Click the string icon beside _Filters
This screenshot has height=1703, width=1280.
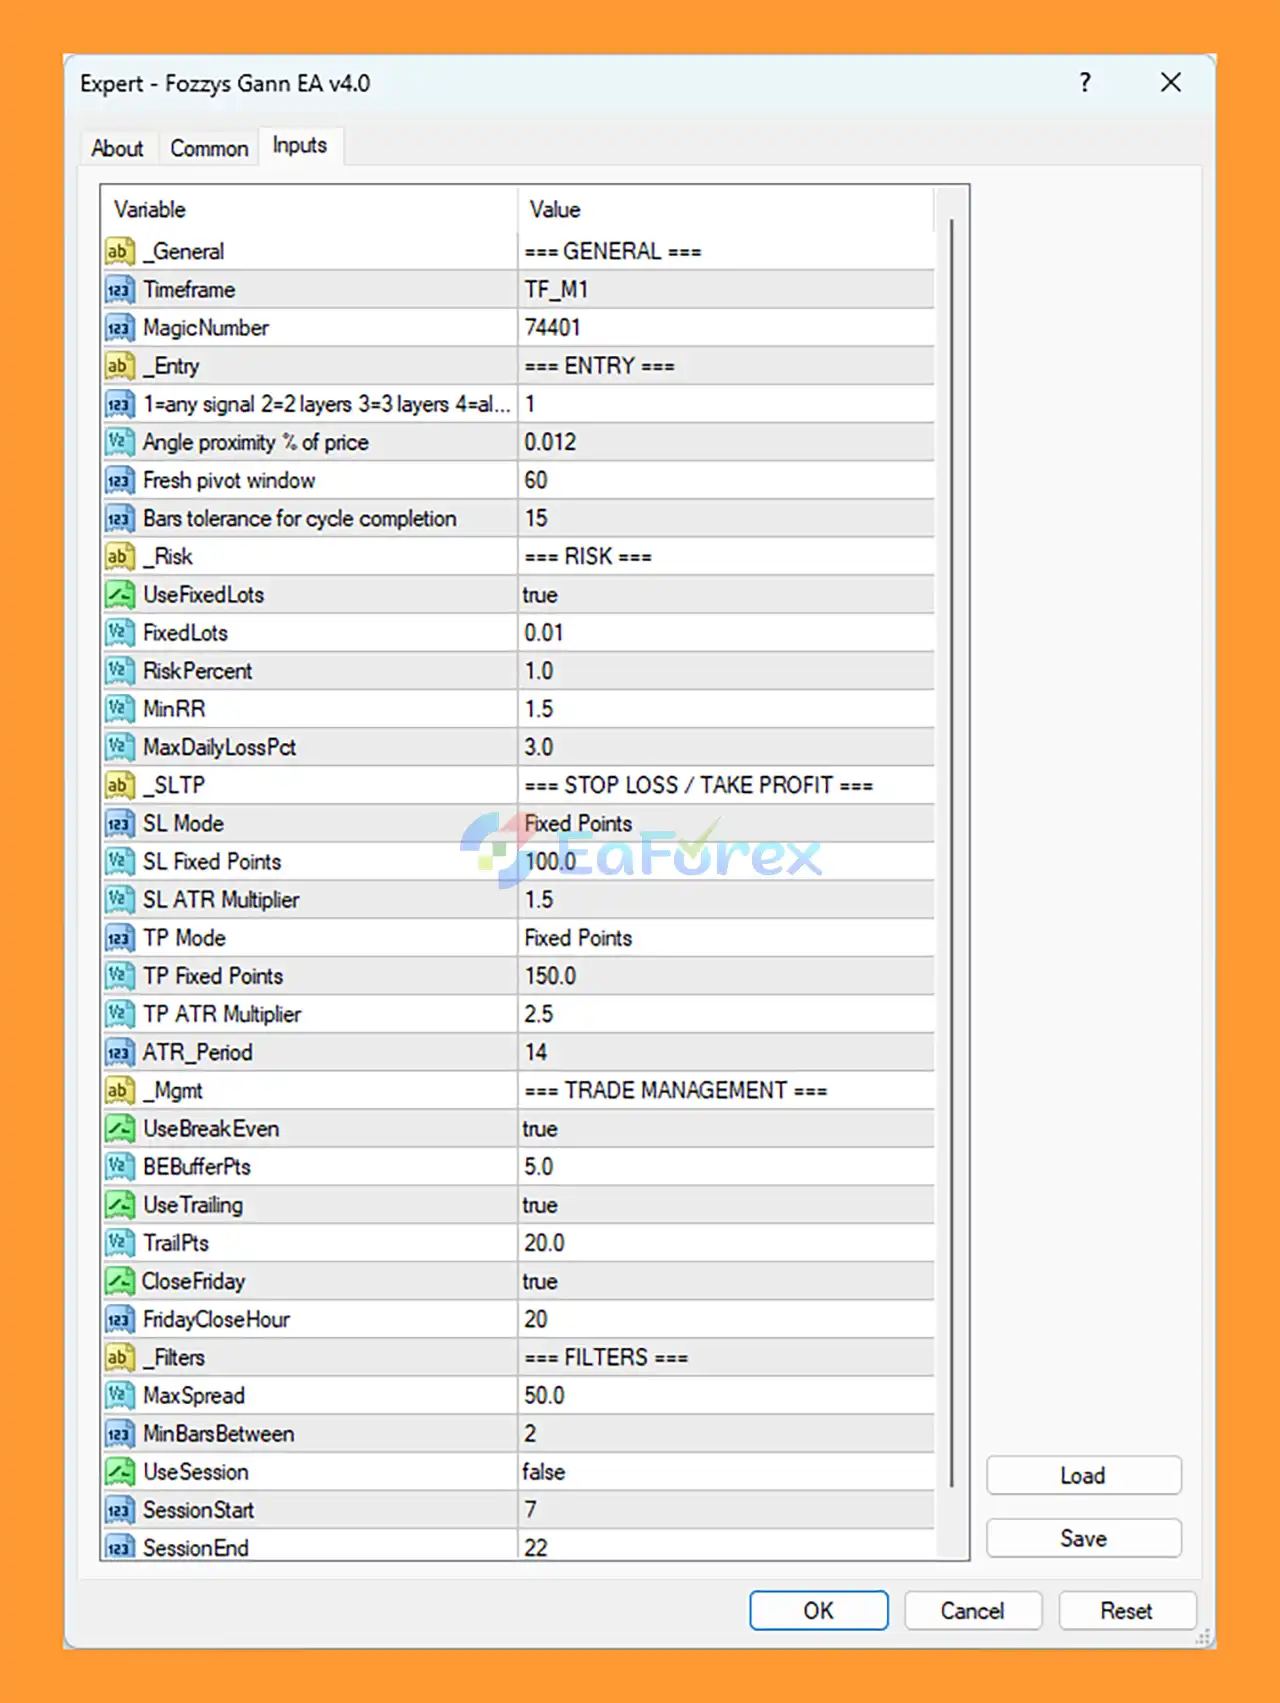click(119, 1357)
